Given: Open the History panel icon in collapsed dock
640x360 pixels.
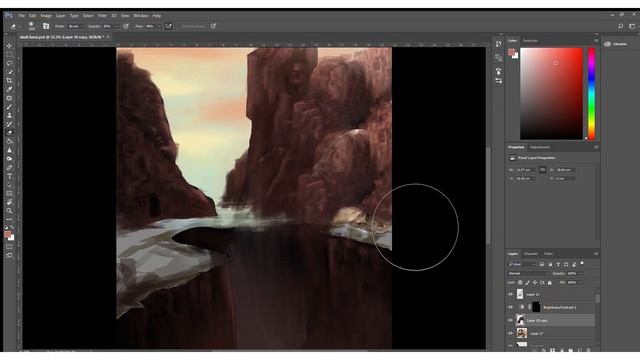Looking at the screenshot, I should click(498, 44).
